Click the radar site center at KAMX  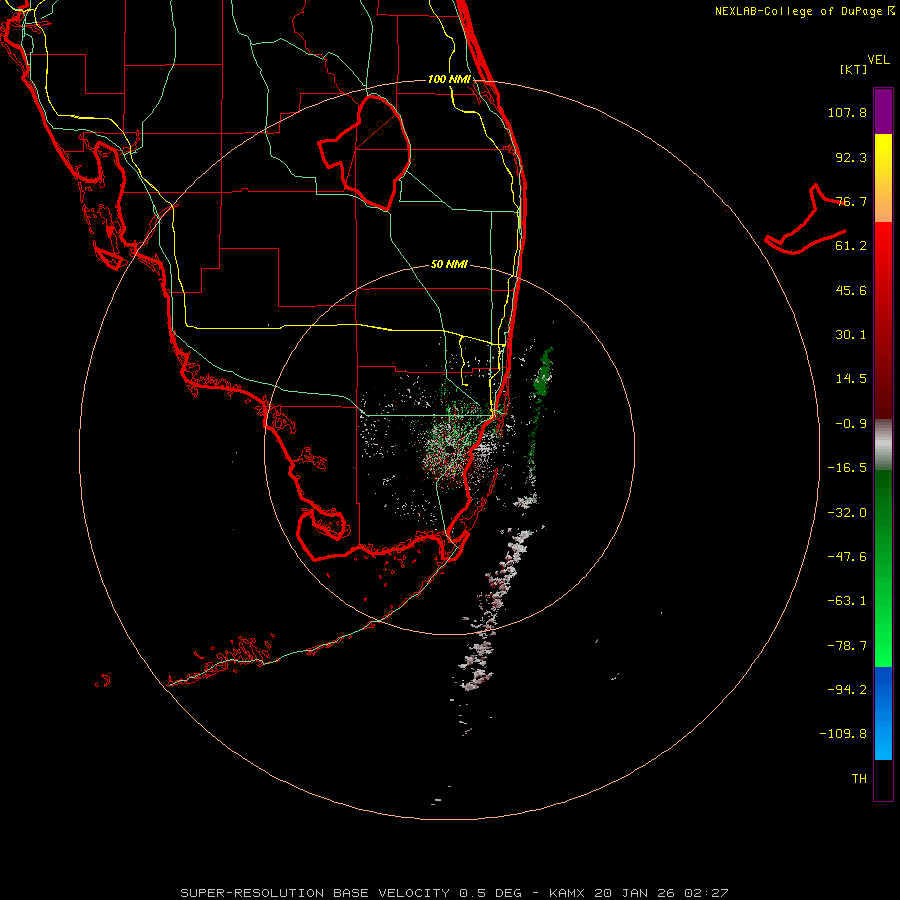tap(449, 449)
